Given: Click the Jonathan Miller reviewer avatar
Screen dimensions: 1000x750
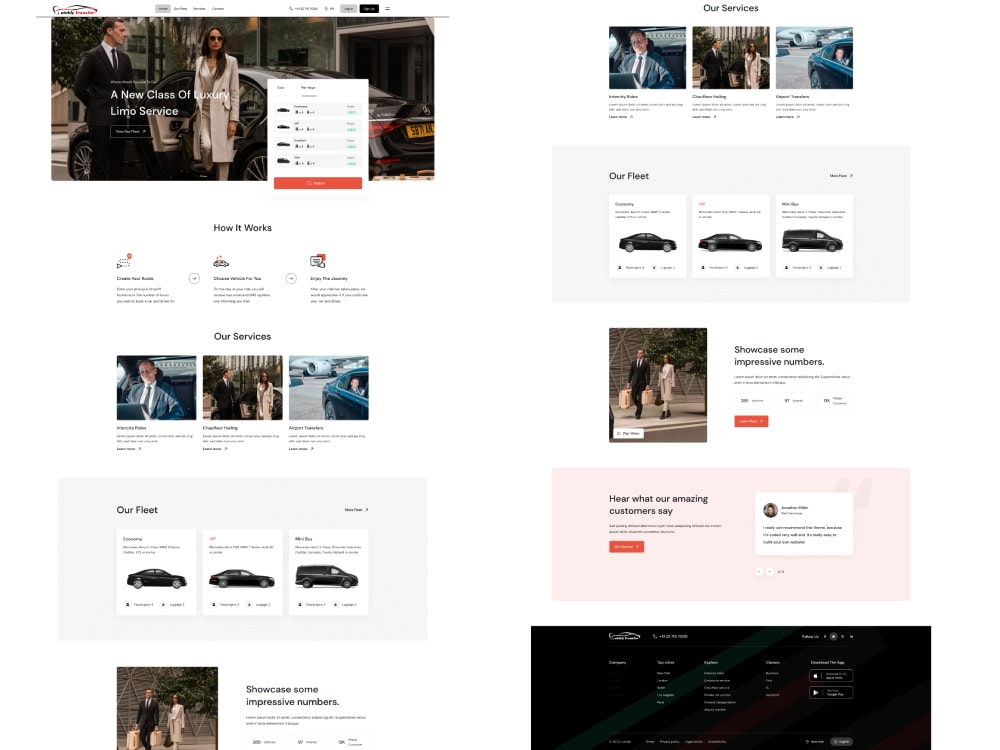Looking at the screenshot, I should click(x=770, y=510).
